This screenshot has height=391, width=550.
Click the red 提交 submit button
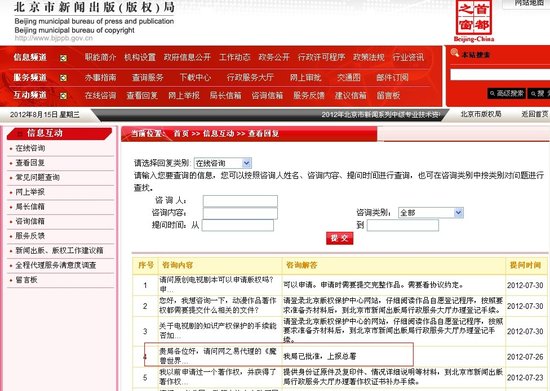coord(340,238)
